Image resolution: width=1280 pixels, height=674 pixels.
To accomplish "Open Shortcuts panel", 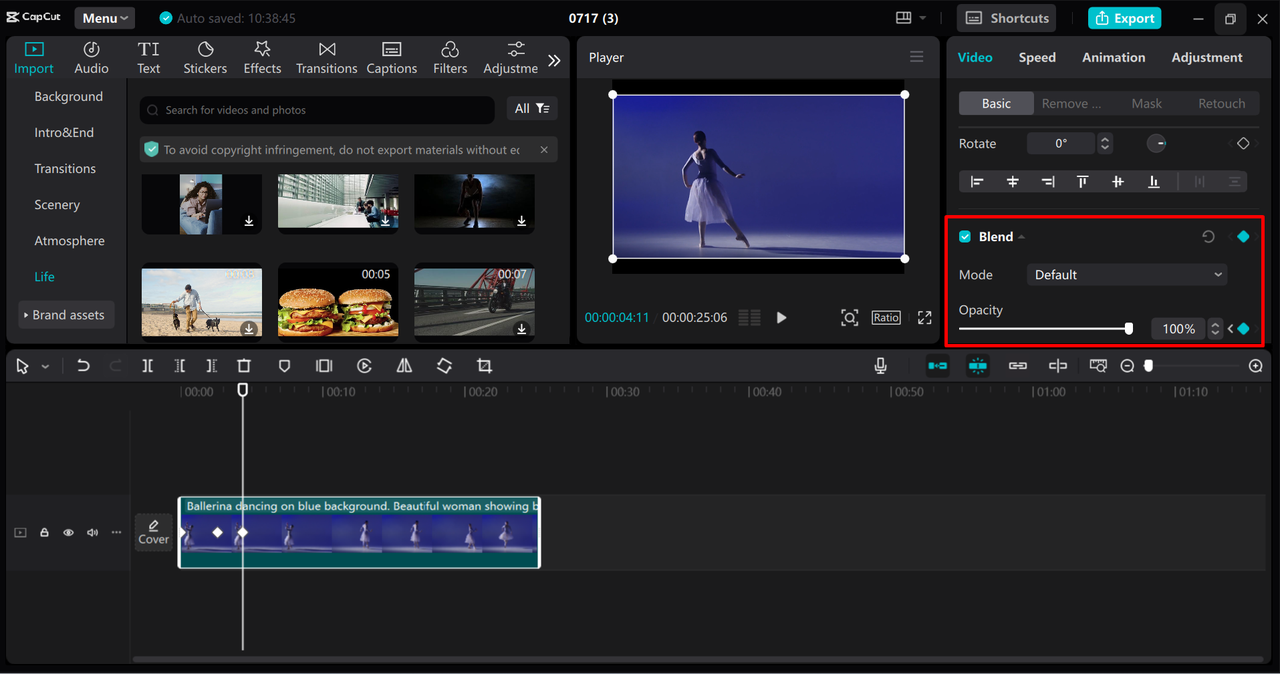I will pos(1008,18).
